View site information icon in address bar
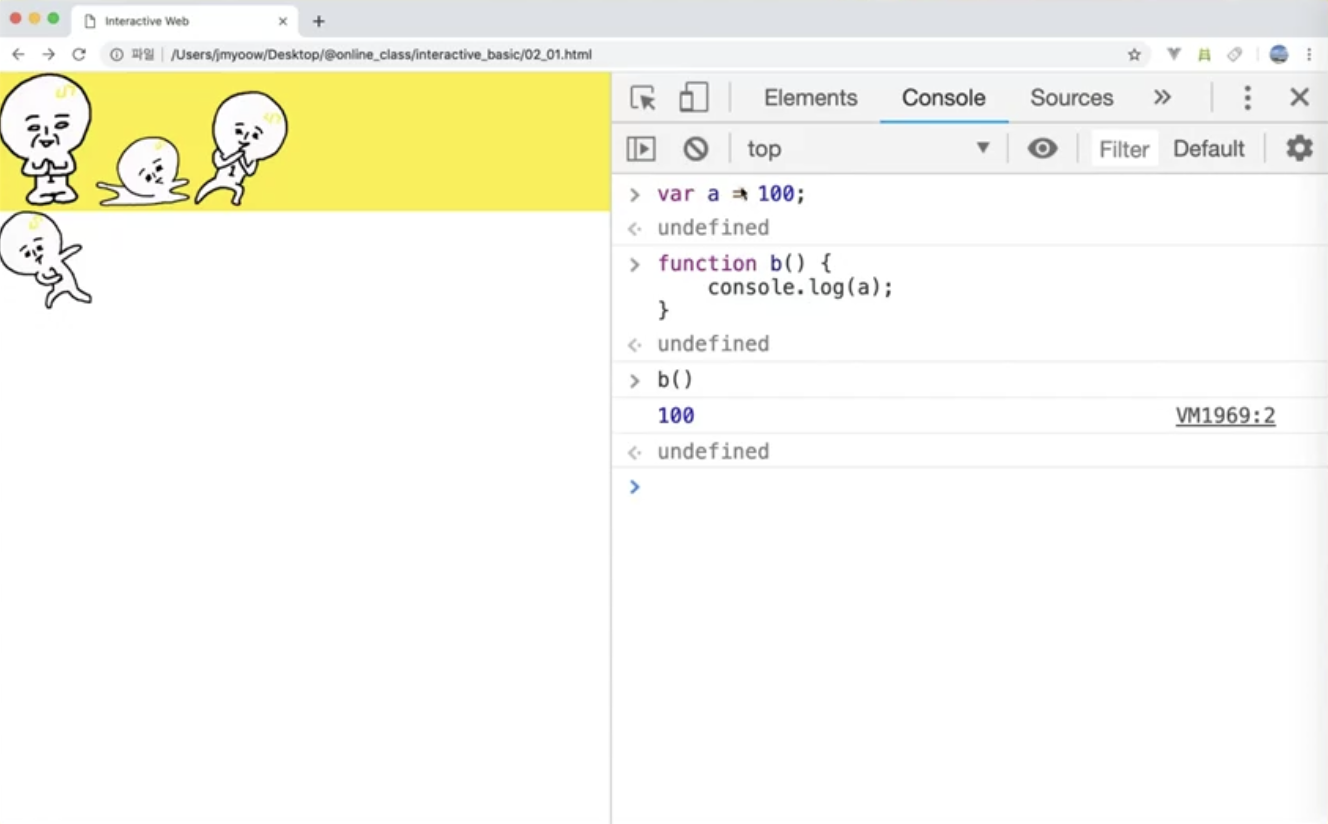 pyautogui.click(x=116, y=54)
